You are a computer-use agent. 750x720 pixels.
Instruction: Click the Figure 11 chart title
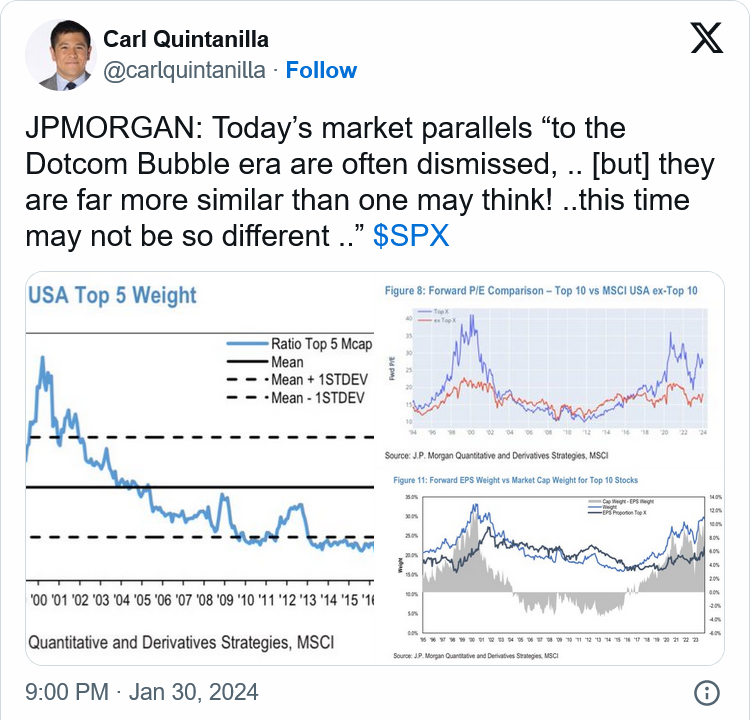(515, 480)
